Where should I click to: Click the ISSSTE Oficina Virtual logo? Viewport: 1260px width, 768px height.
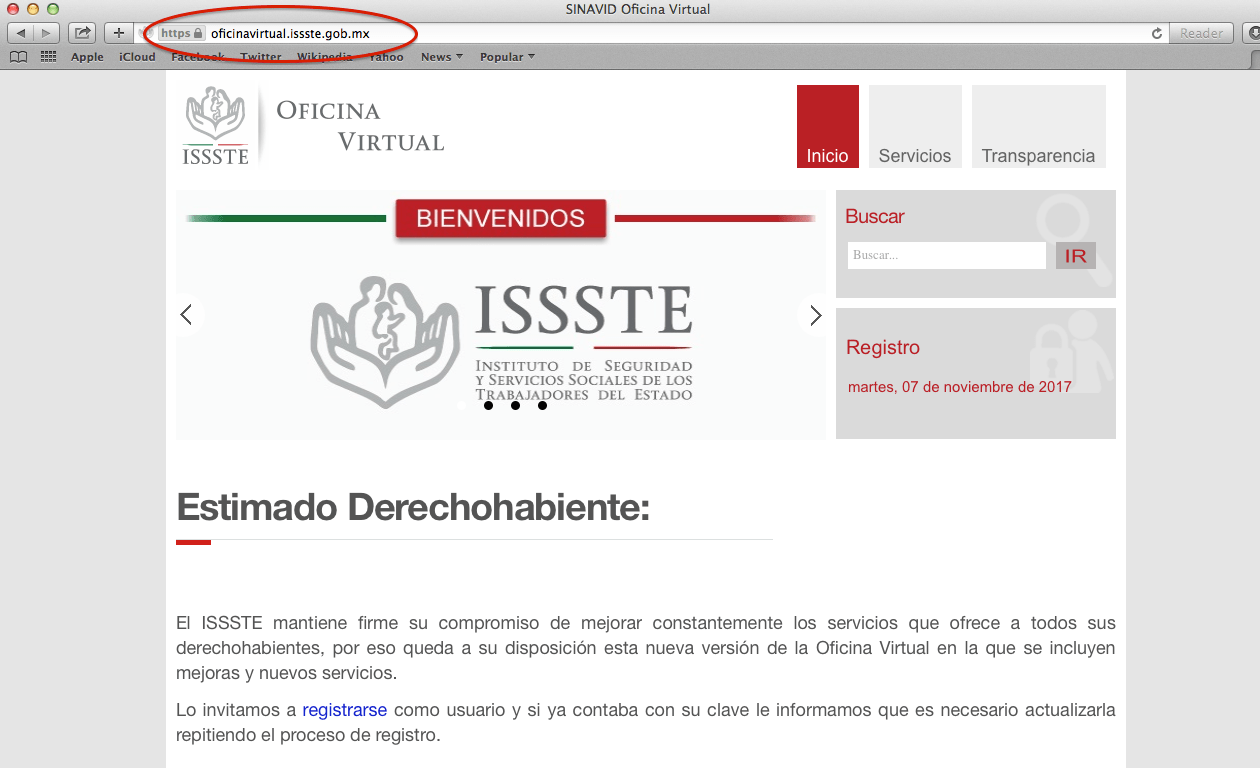pyautogui.click(x=313, y=125)
